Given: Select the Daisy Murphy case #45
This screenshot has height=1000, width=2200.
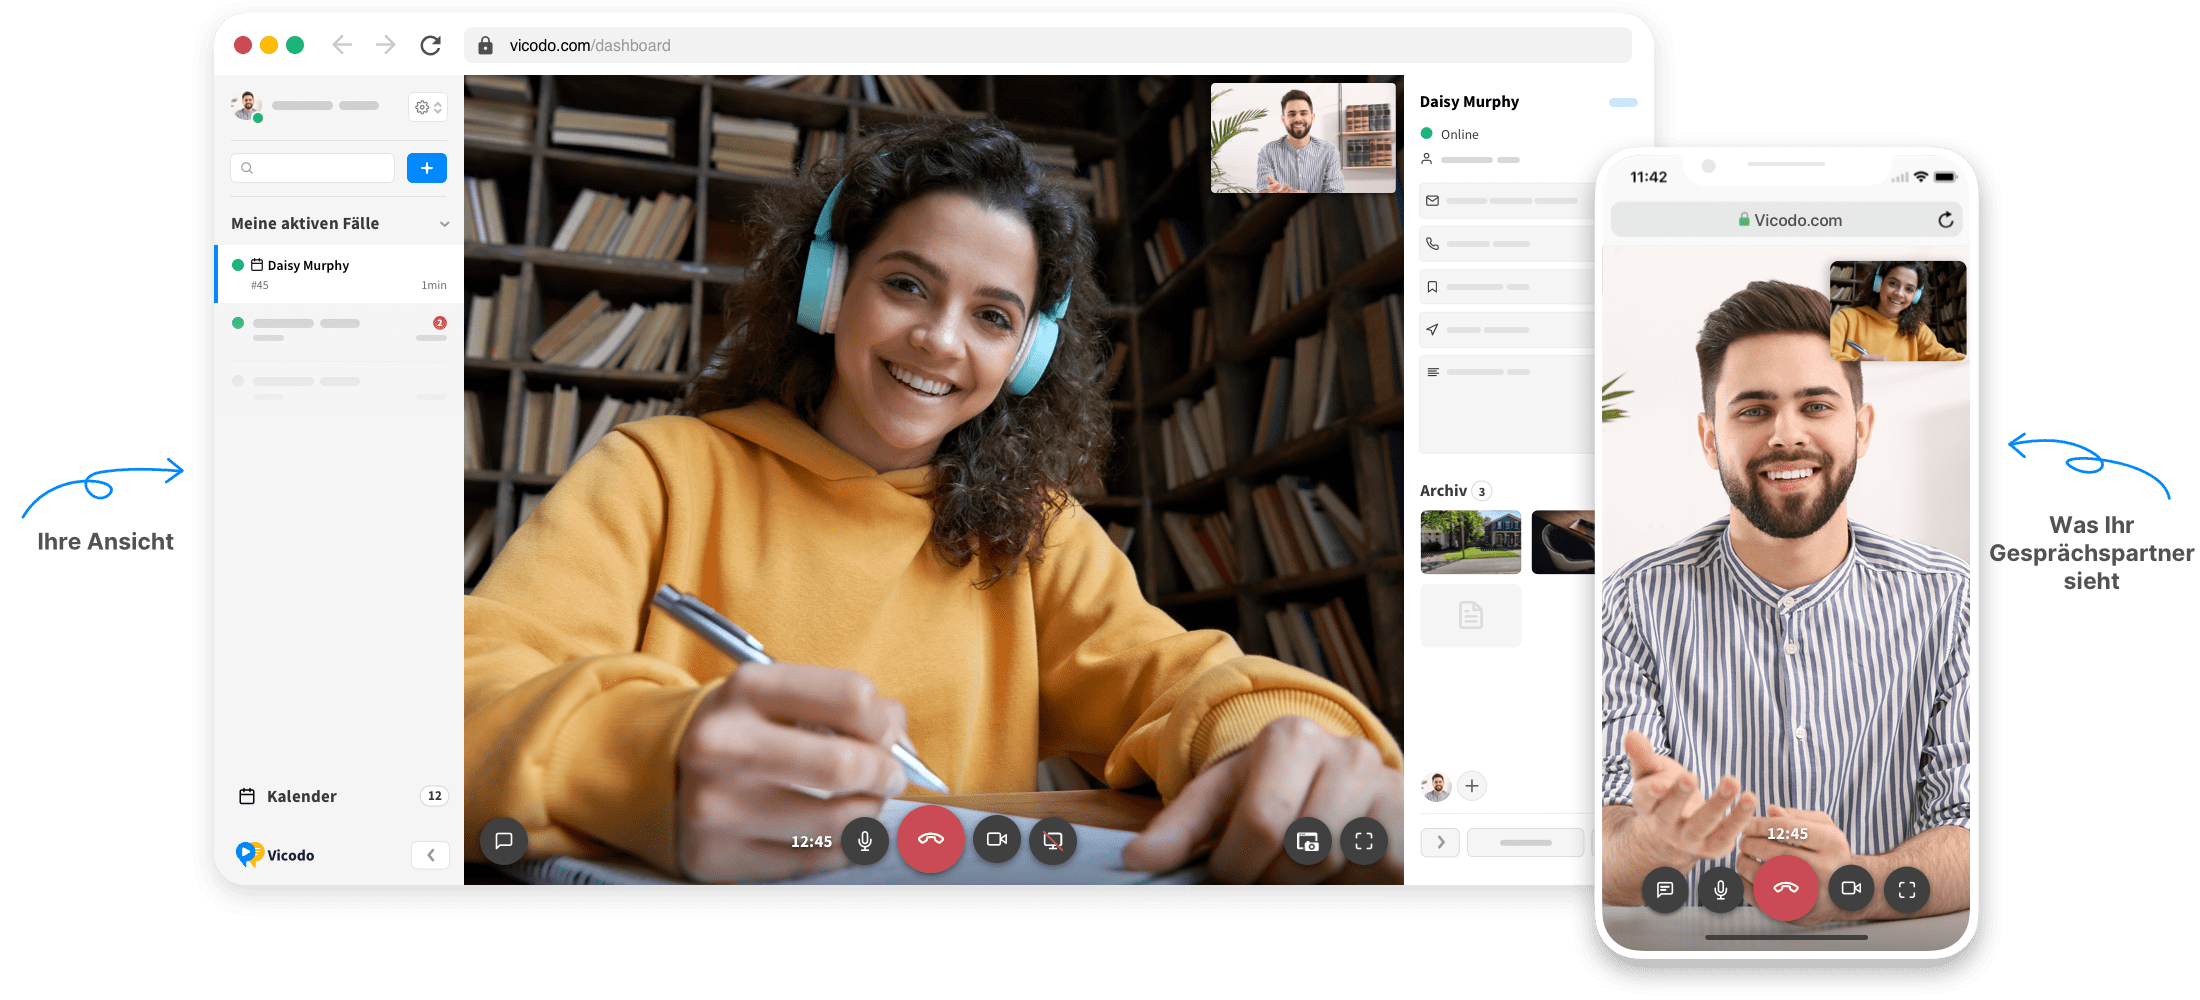Looking at the screenshot, I should coord(340,274).
